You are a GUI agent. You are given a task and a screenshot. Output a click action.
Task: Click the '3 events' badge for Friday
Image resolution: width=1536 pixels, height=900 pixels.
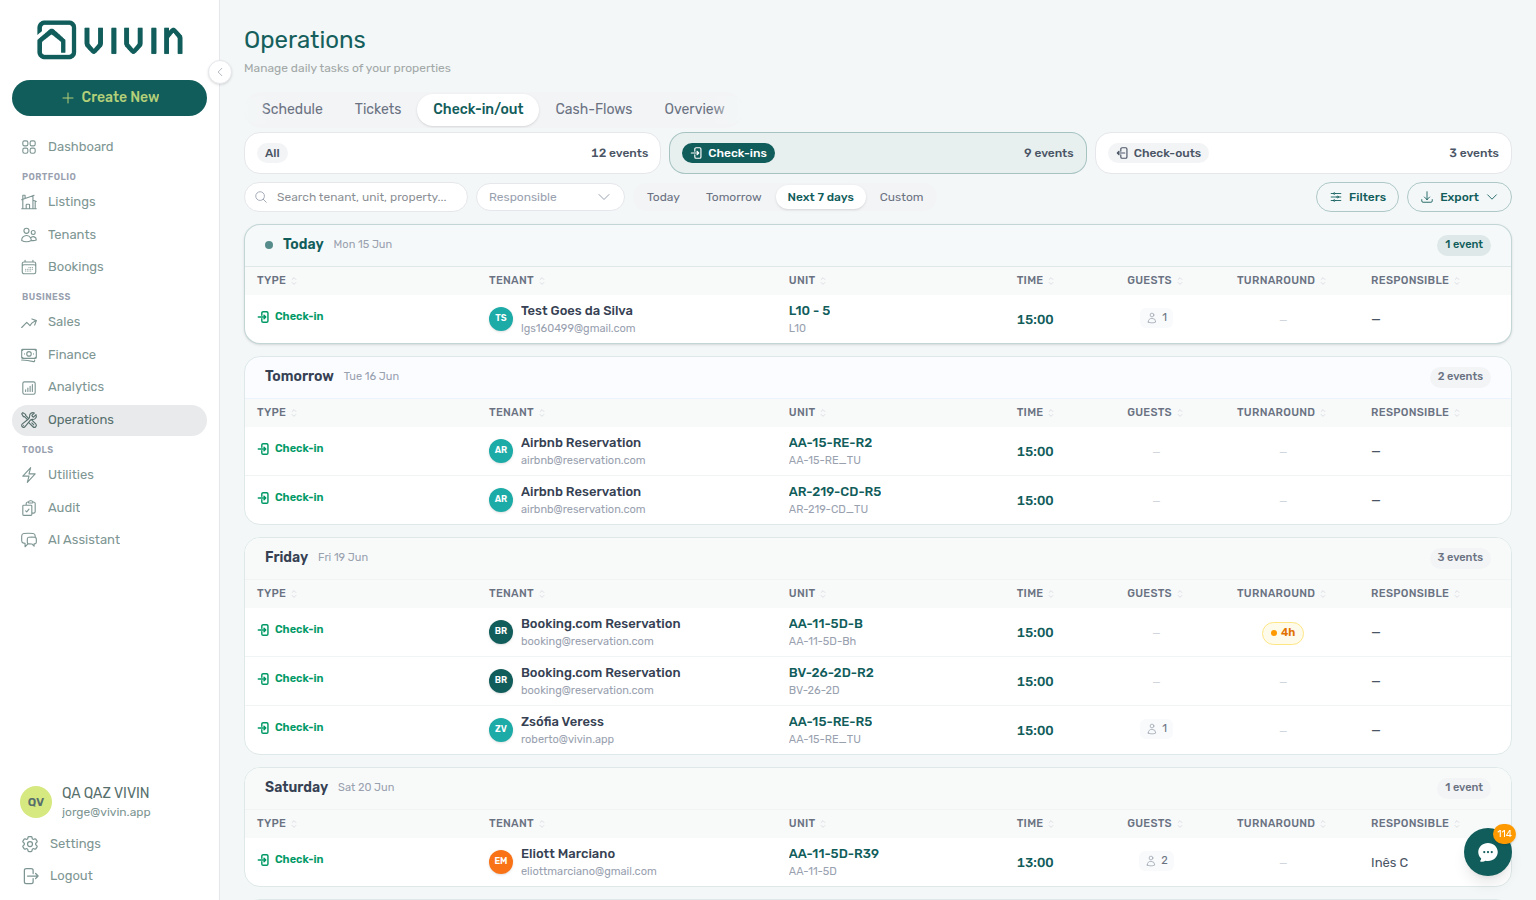click(x=1460, y=557)
